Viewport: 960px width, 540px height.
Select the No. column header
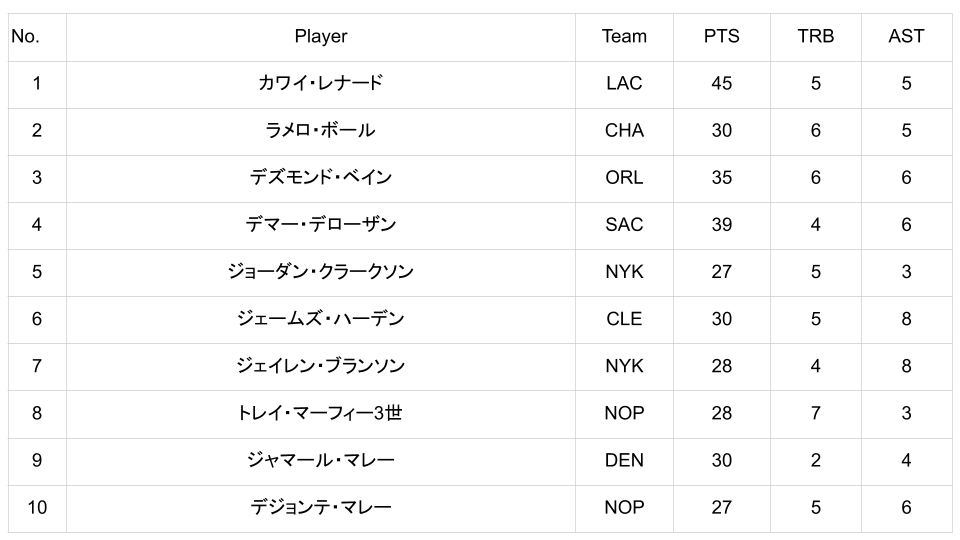[25, 37]
